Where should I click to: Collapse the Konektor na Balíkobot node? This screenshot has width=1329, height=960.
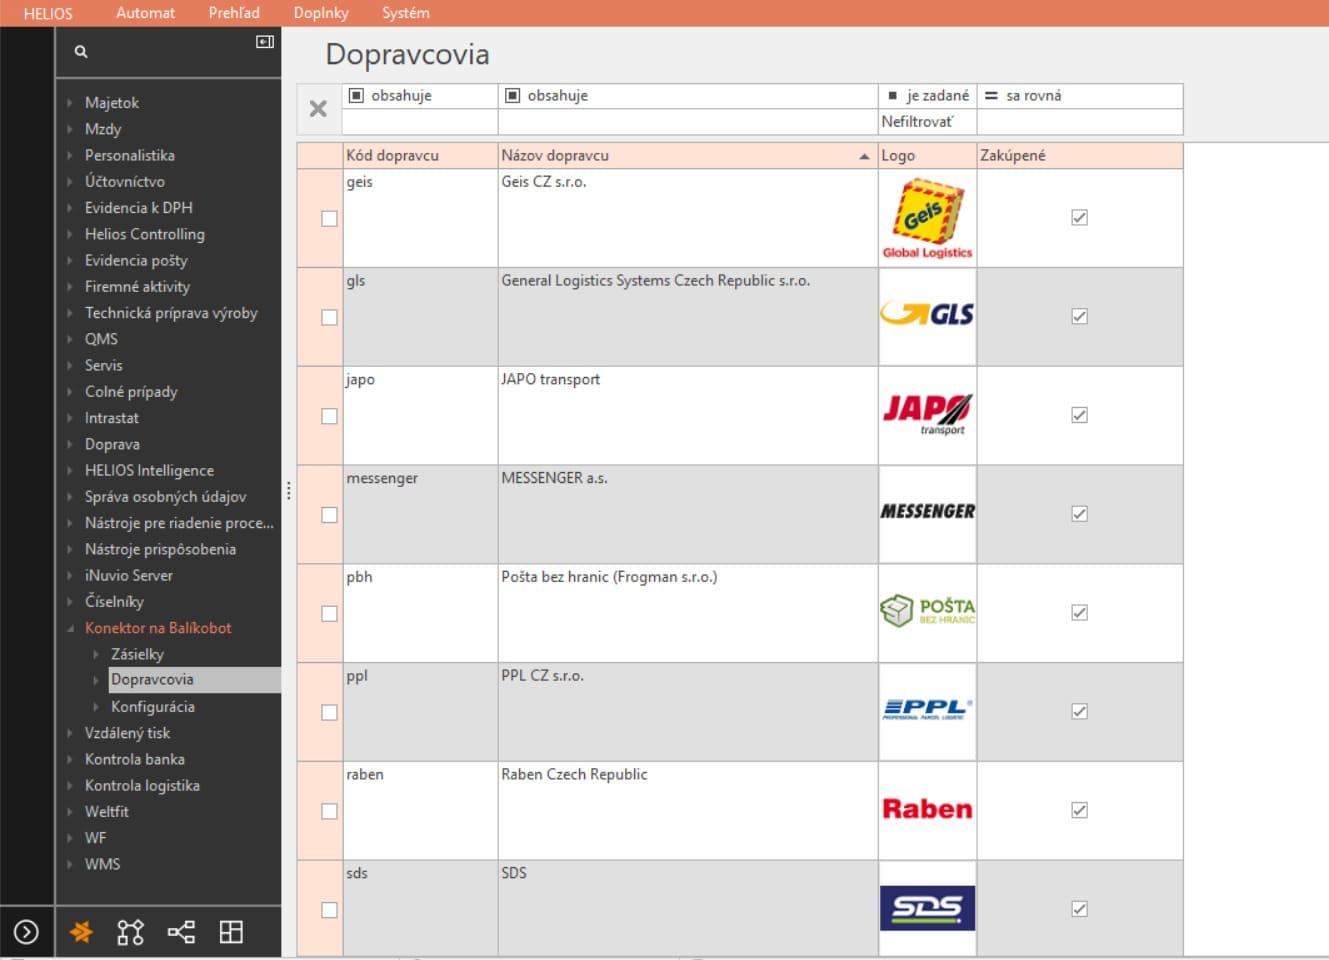coord(70,628)
